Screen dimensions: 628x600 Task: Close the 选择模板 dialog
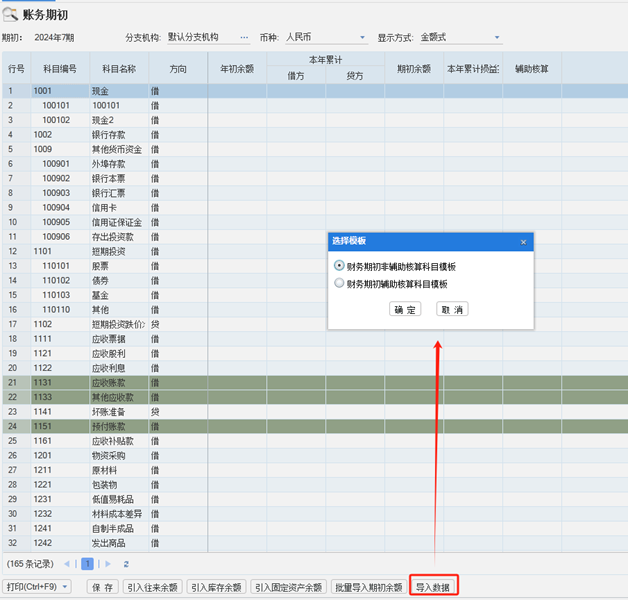click(x=523, y=242)
